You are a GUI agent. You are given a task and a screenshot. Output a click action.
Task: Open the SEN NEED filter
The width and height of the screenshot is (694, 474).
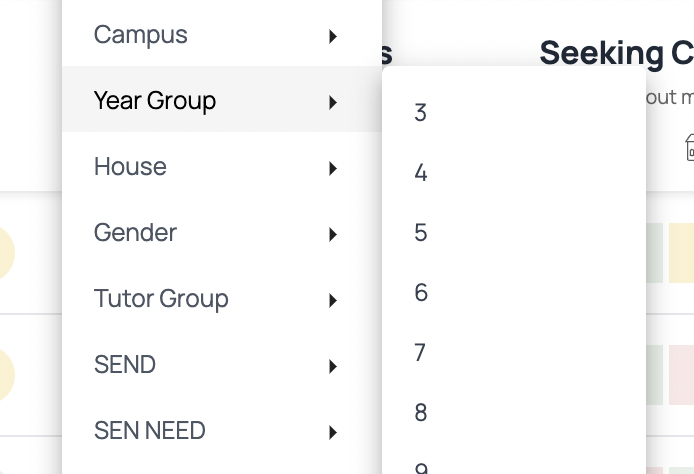point(222,430)
